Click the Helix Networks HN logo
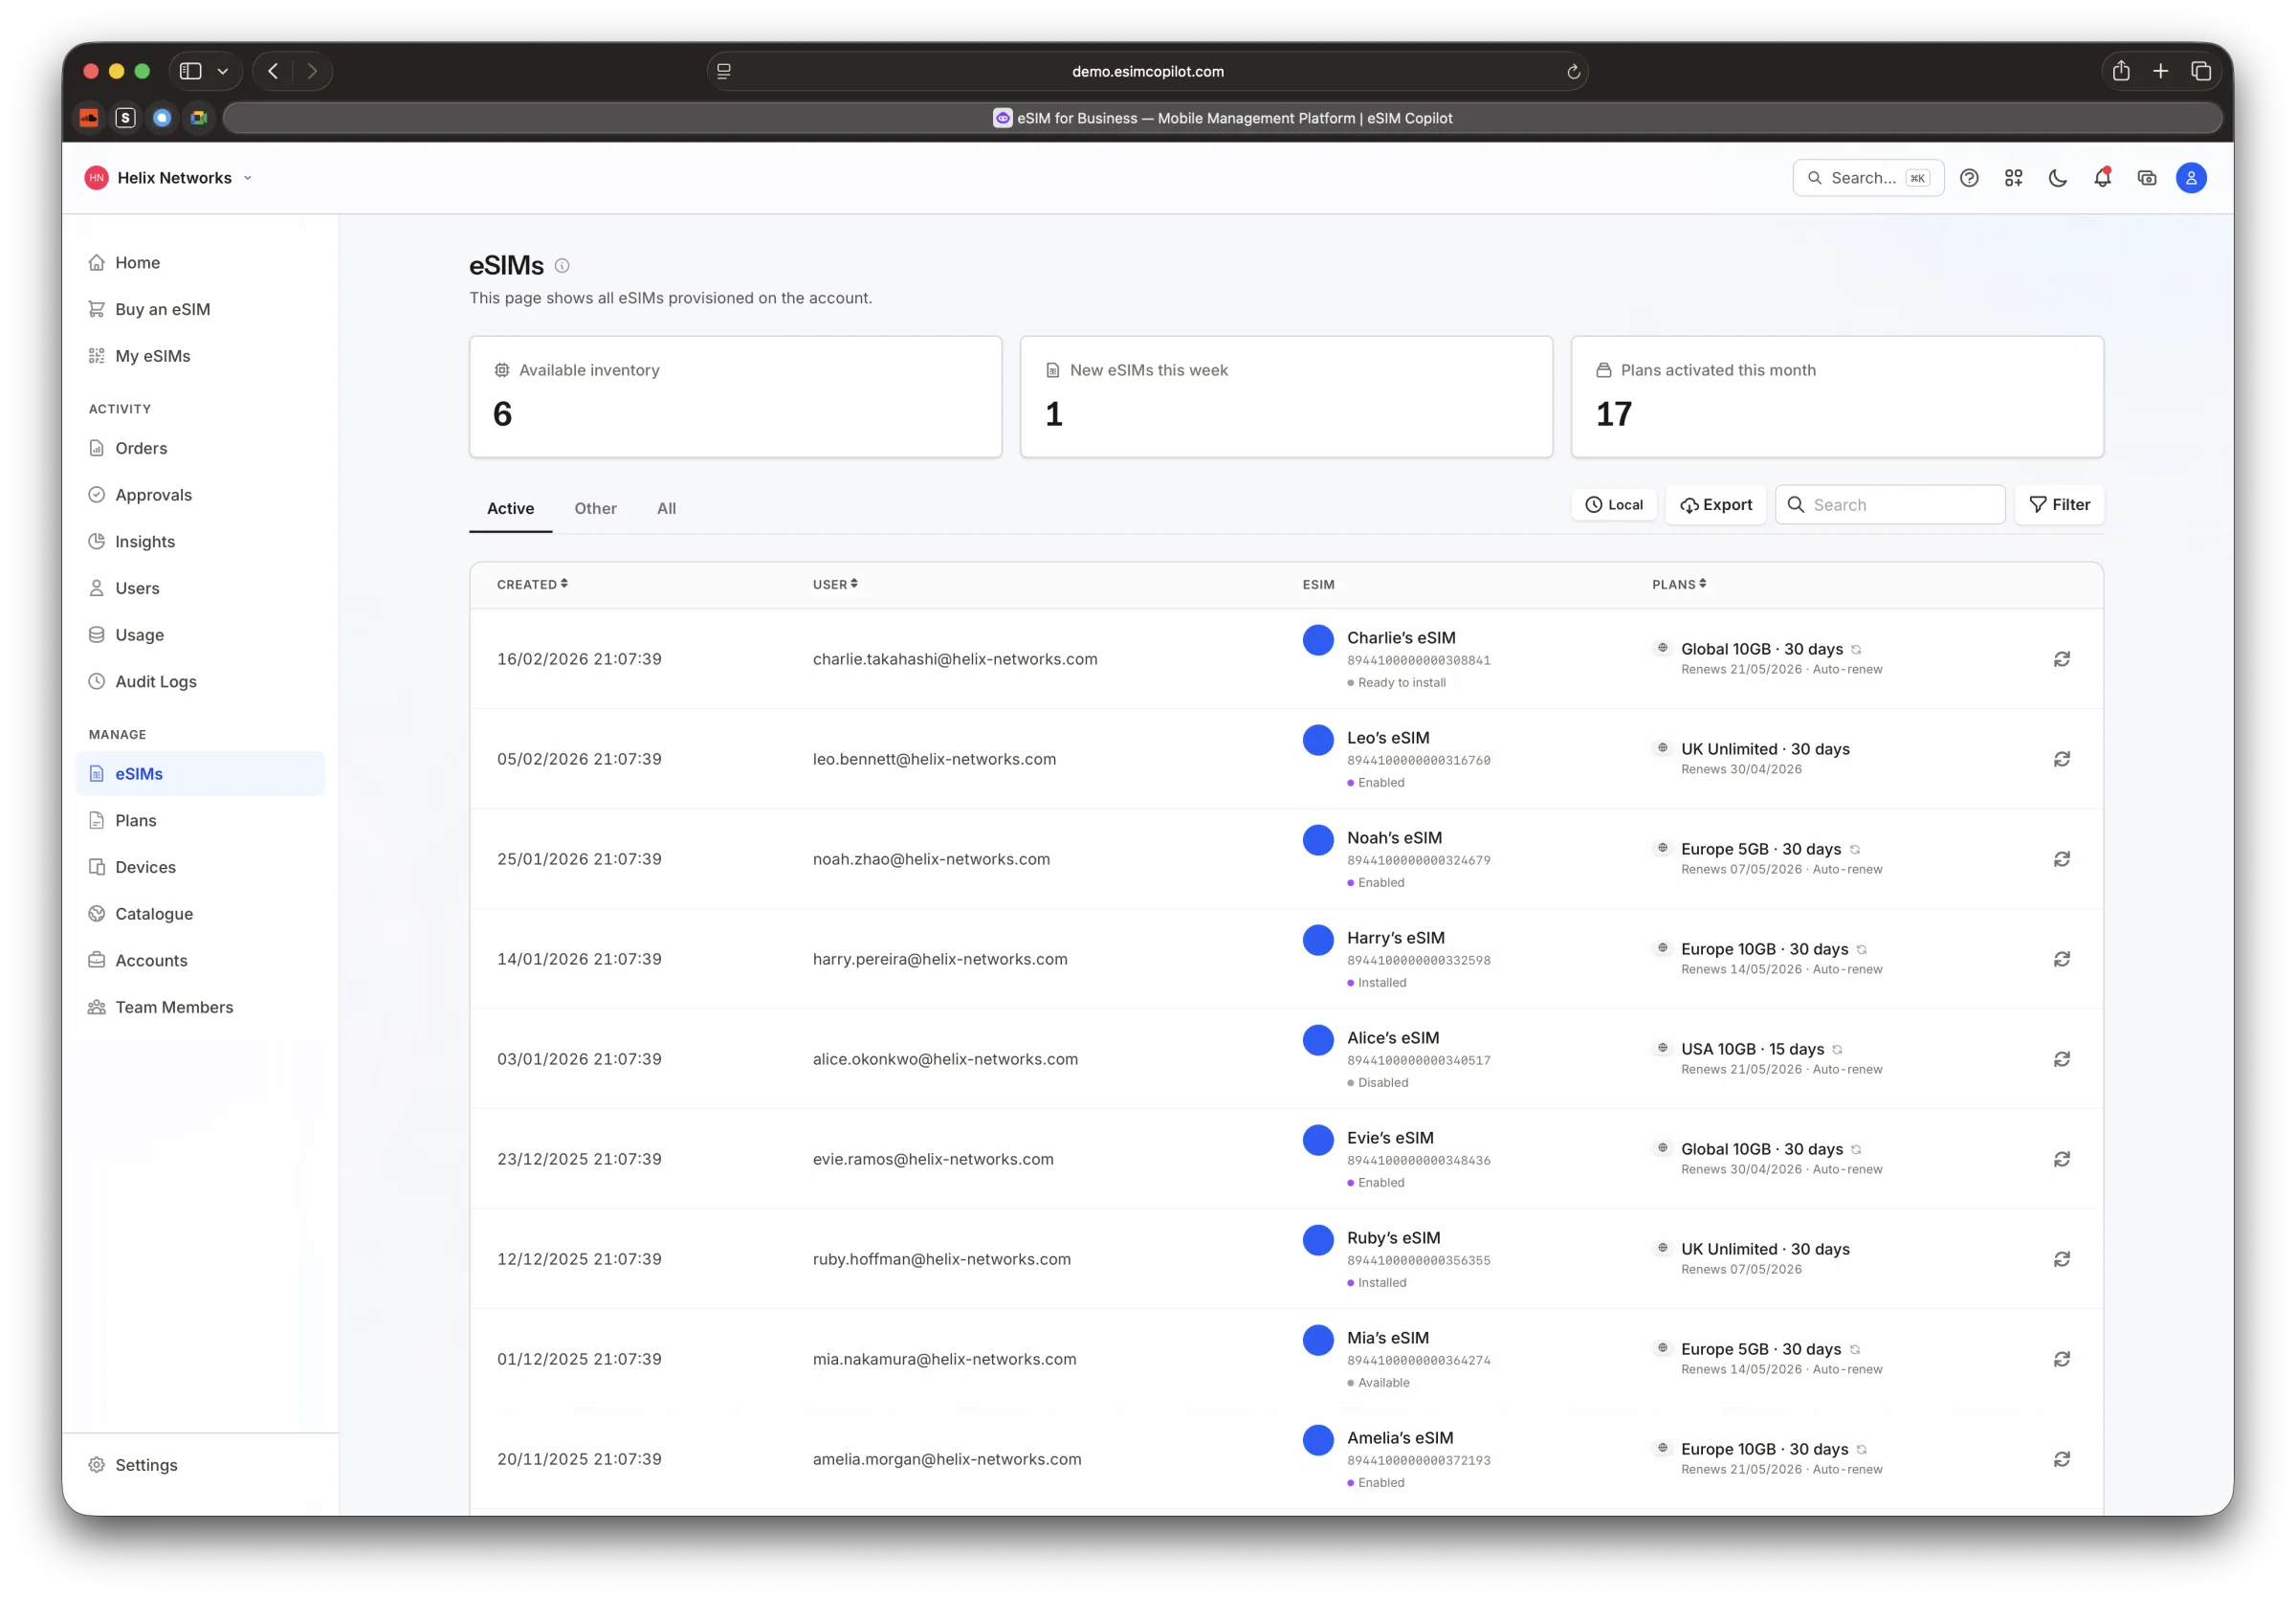The width and height of the screenshot is (2296, 1598). (96, 178)
